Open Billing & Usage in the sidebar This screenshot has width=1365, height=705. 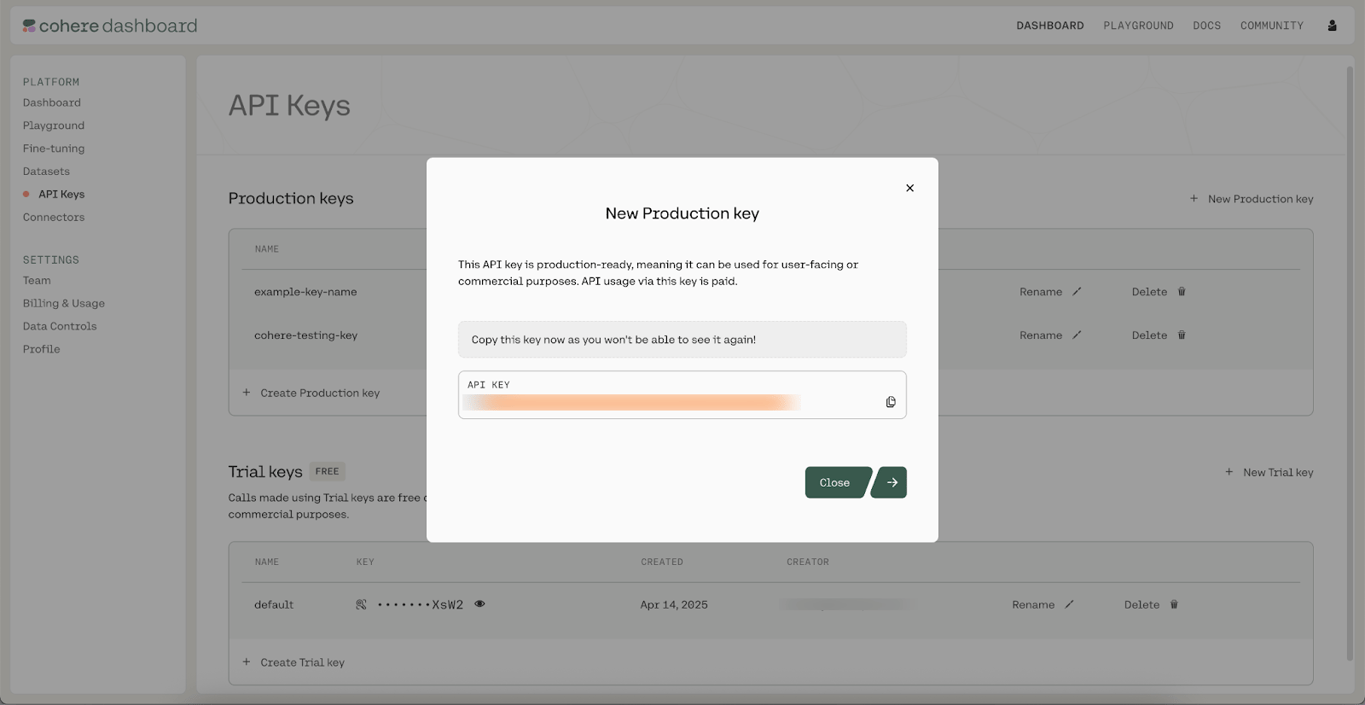(x=64, y=304)
